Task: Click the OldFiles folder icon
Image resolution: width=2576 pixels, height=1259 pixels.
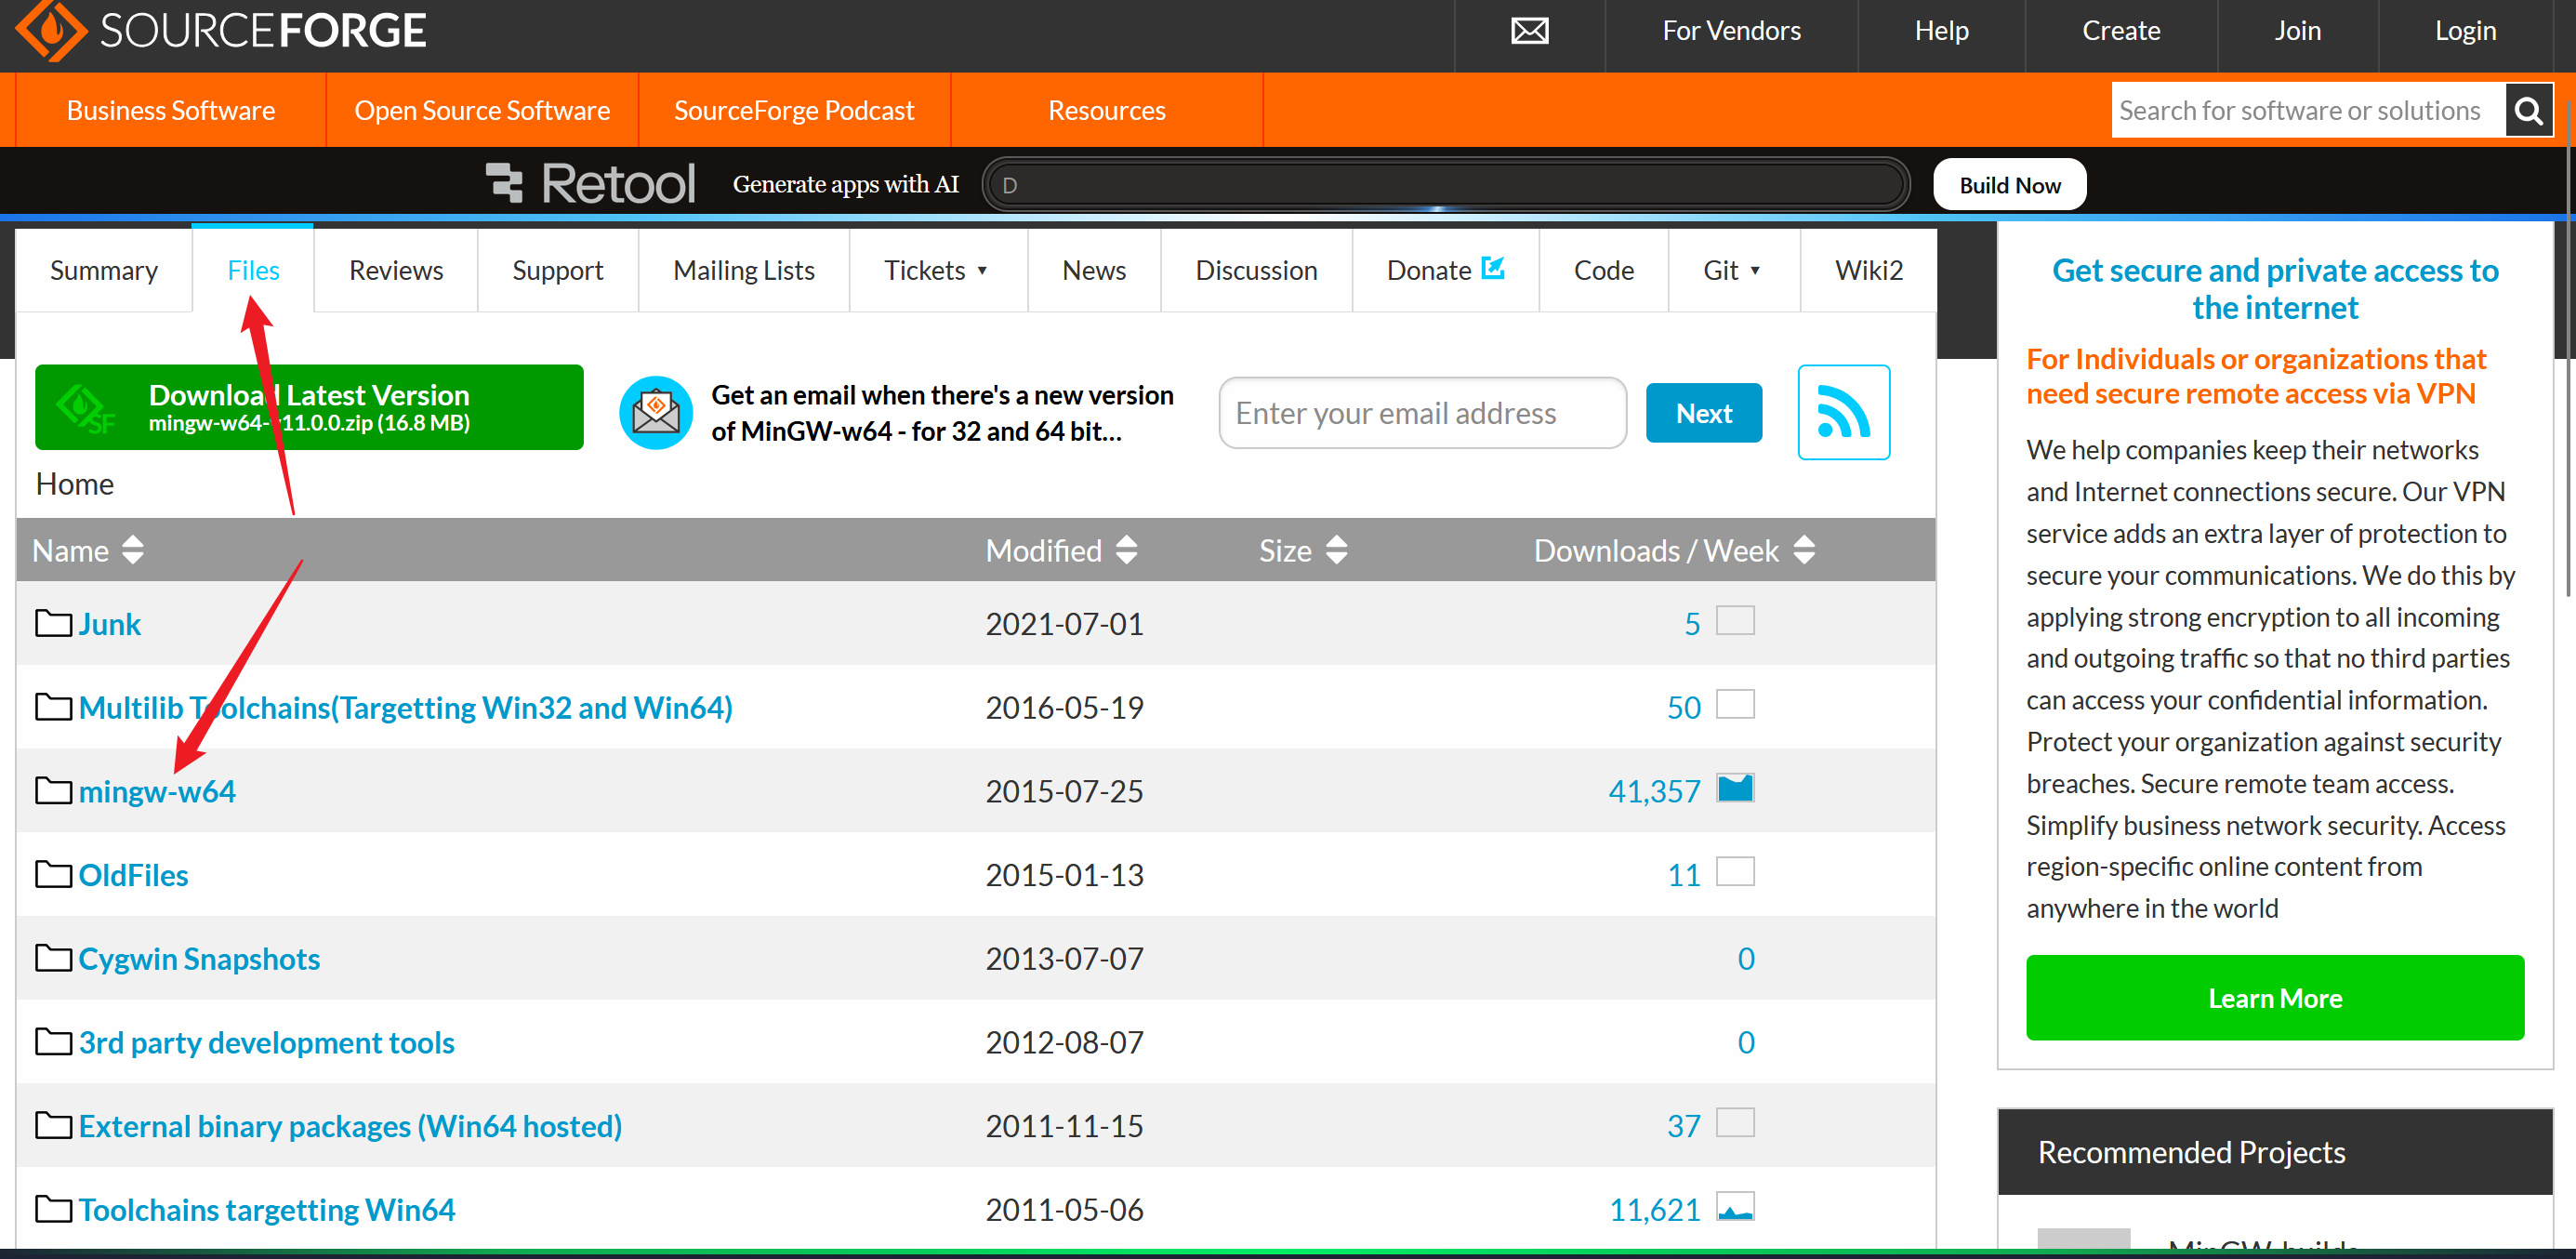Action: [53, 874]
